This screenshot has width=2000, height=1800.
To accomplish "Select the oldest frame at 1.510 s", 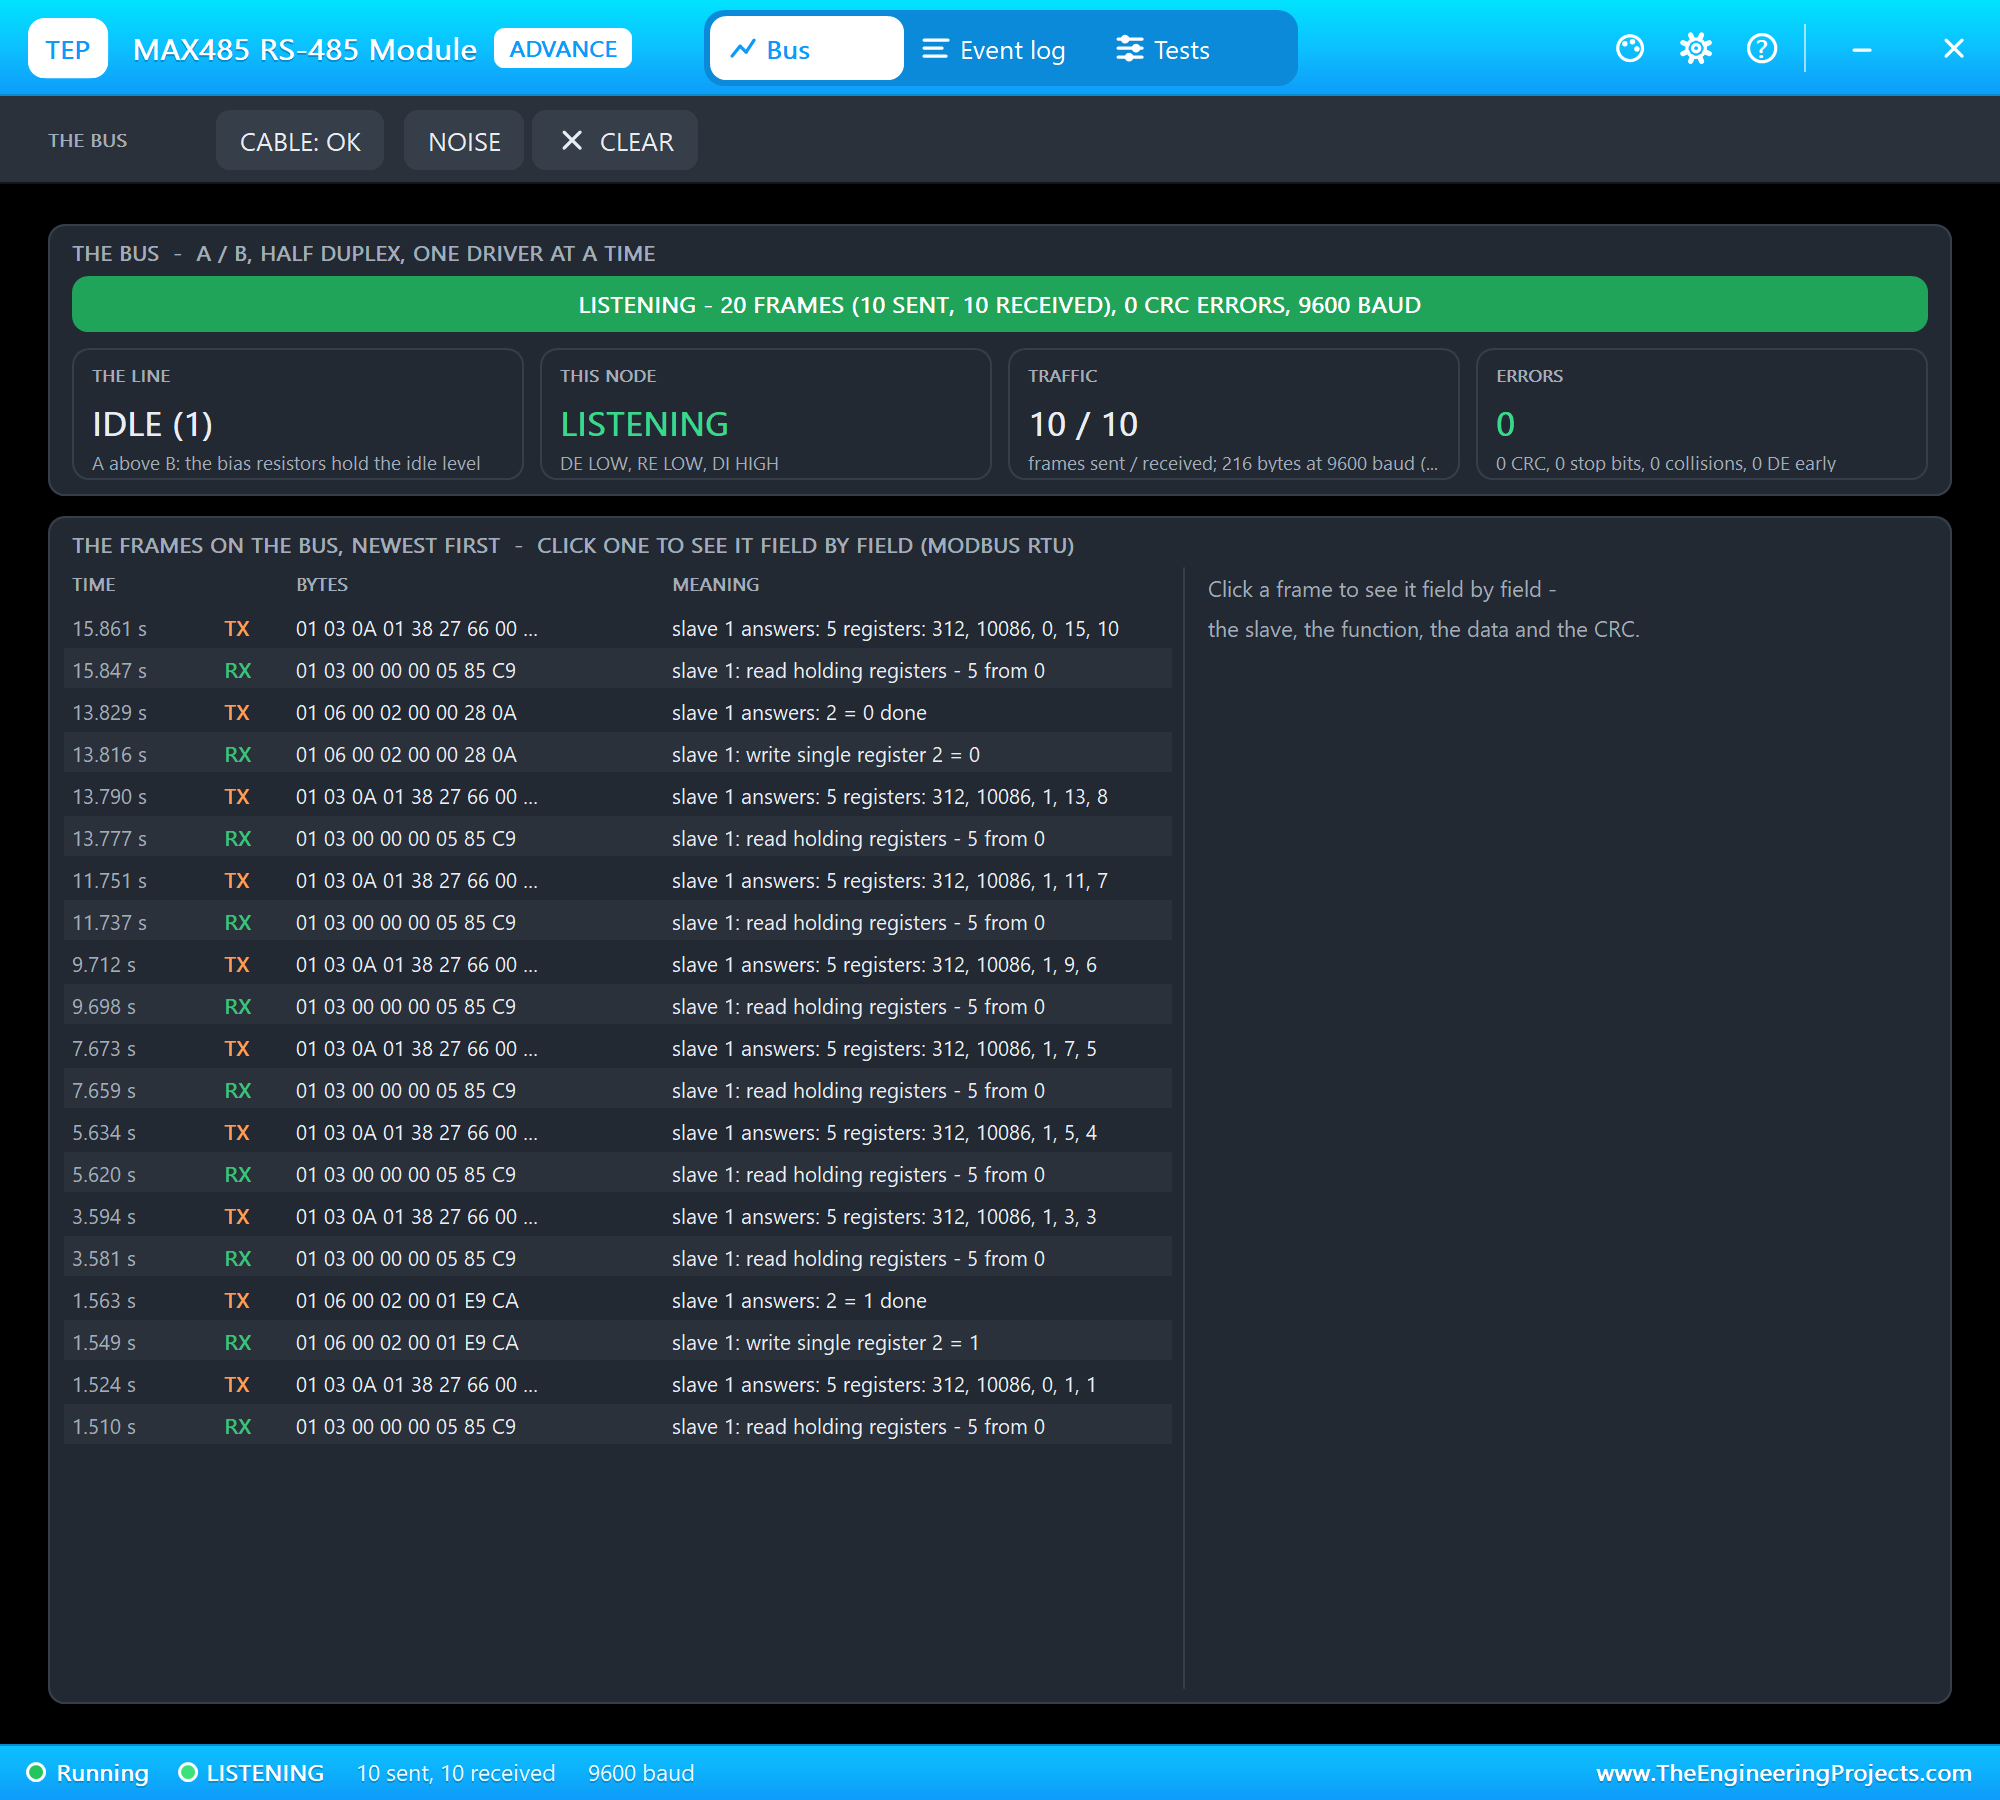I will click(x=618, y=1427).
